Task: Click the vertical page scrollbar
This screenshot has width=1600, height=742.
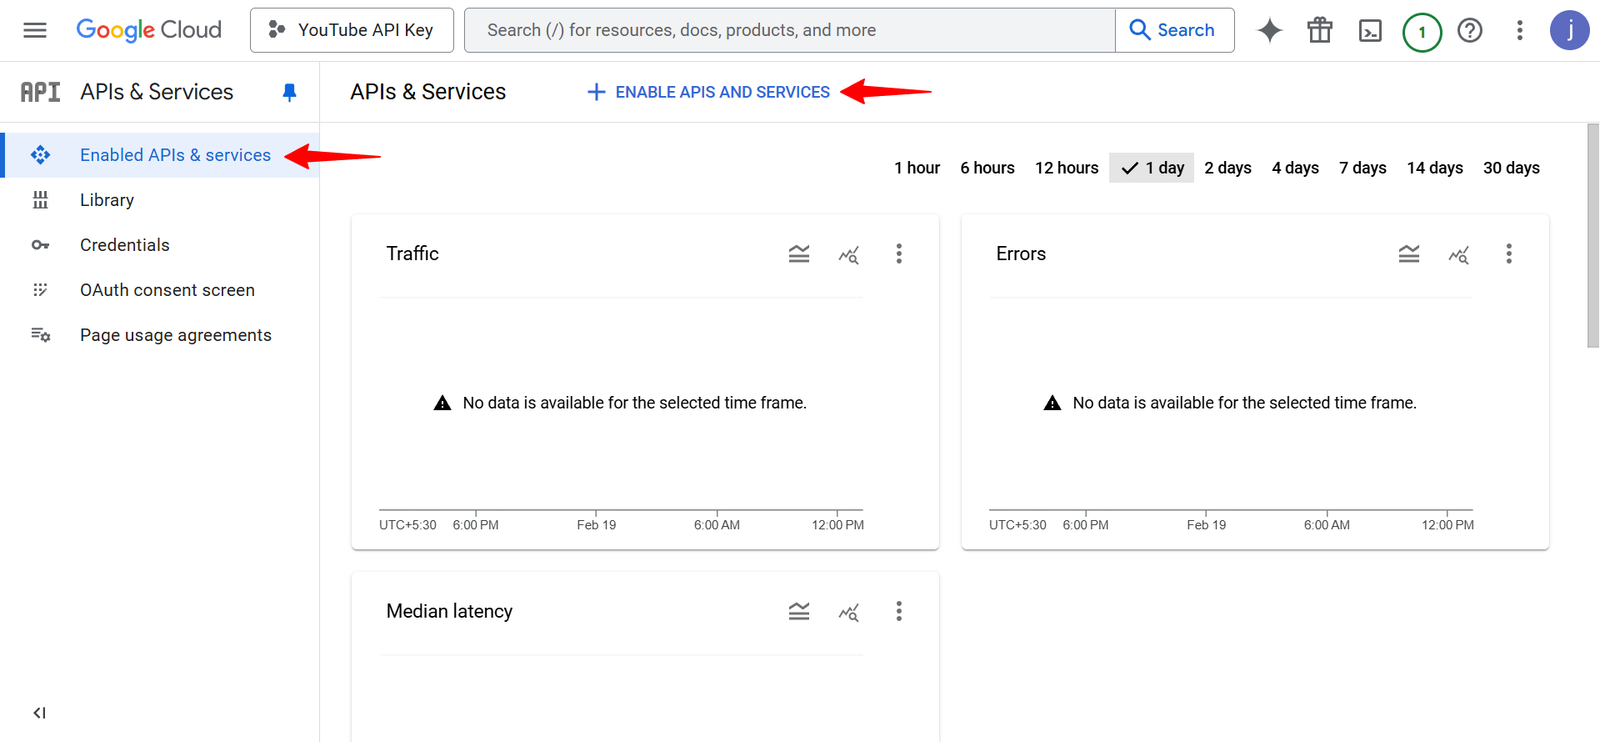Action: pyautogui.click(x=1592, y=236)
